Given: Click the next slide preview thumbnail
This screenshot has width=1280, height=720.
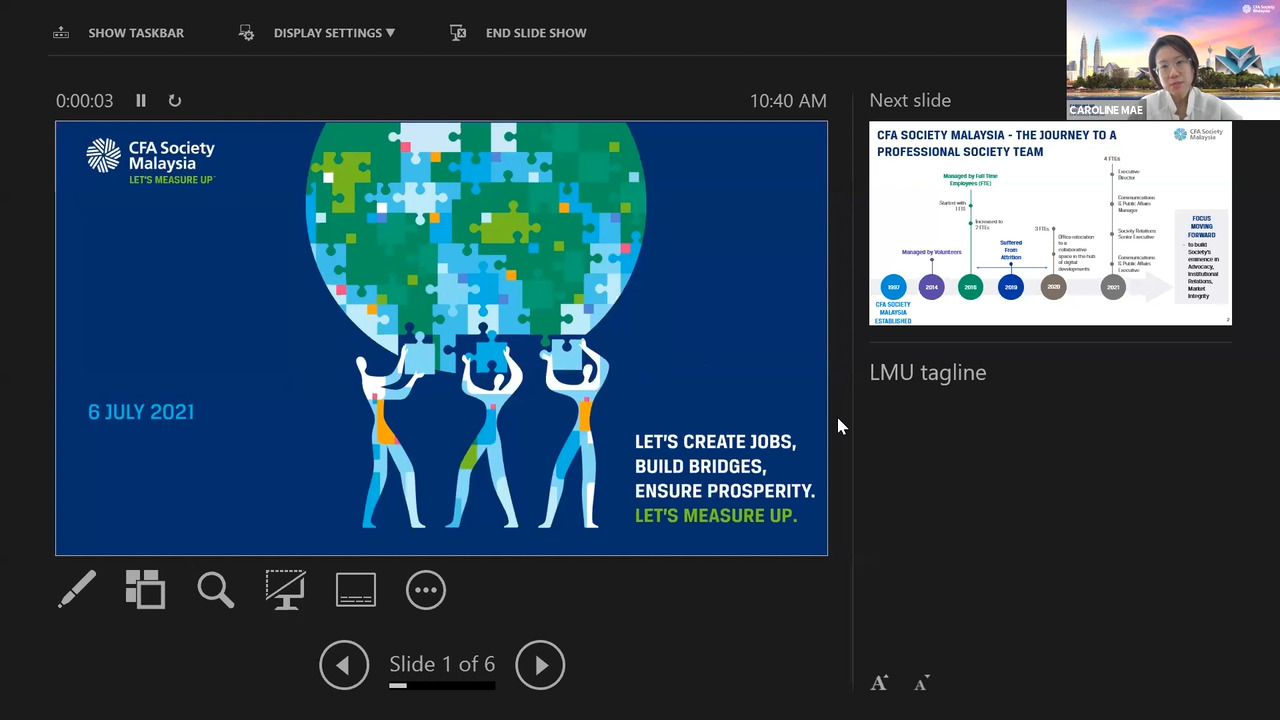Looking at the screenshot, I should click(1050, 223).
